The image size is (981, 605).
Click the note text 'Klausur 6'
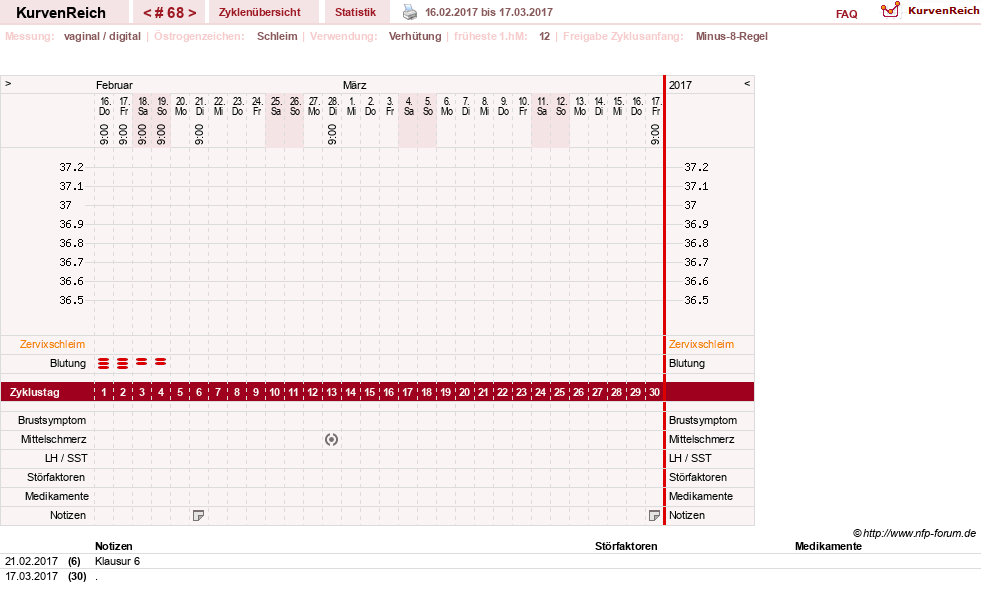117,561
